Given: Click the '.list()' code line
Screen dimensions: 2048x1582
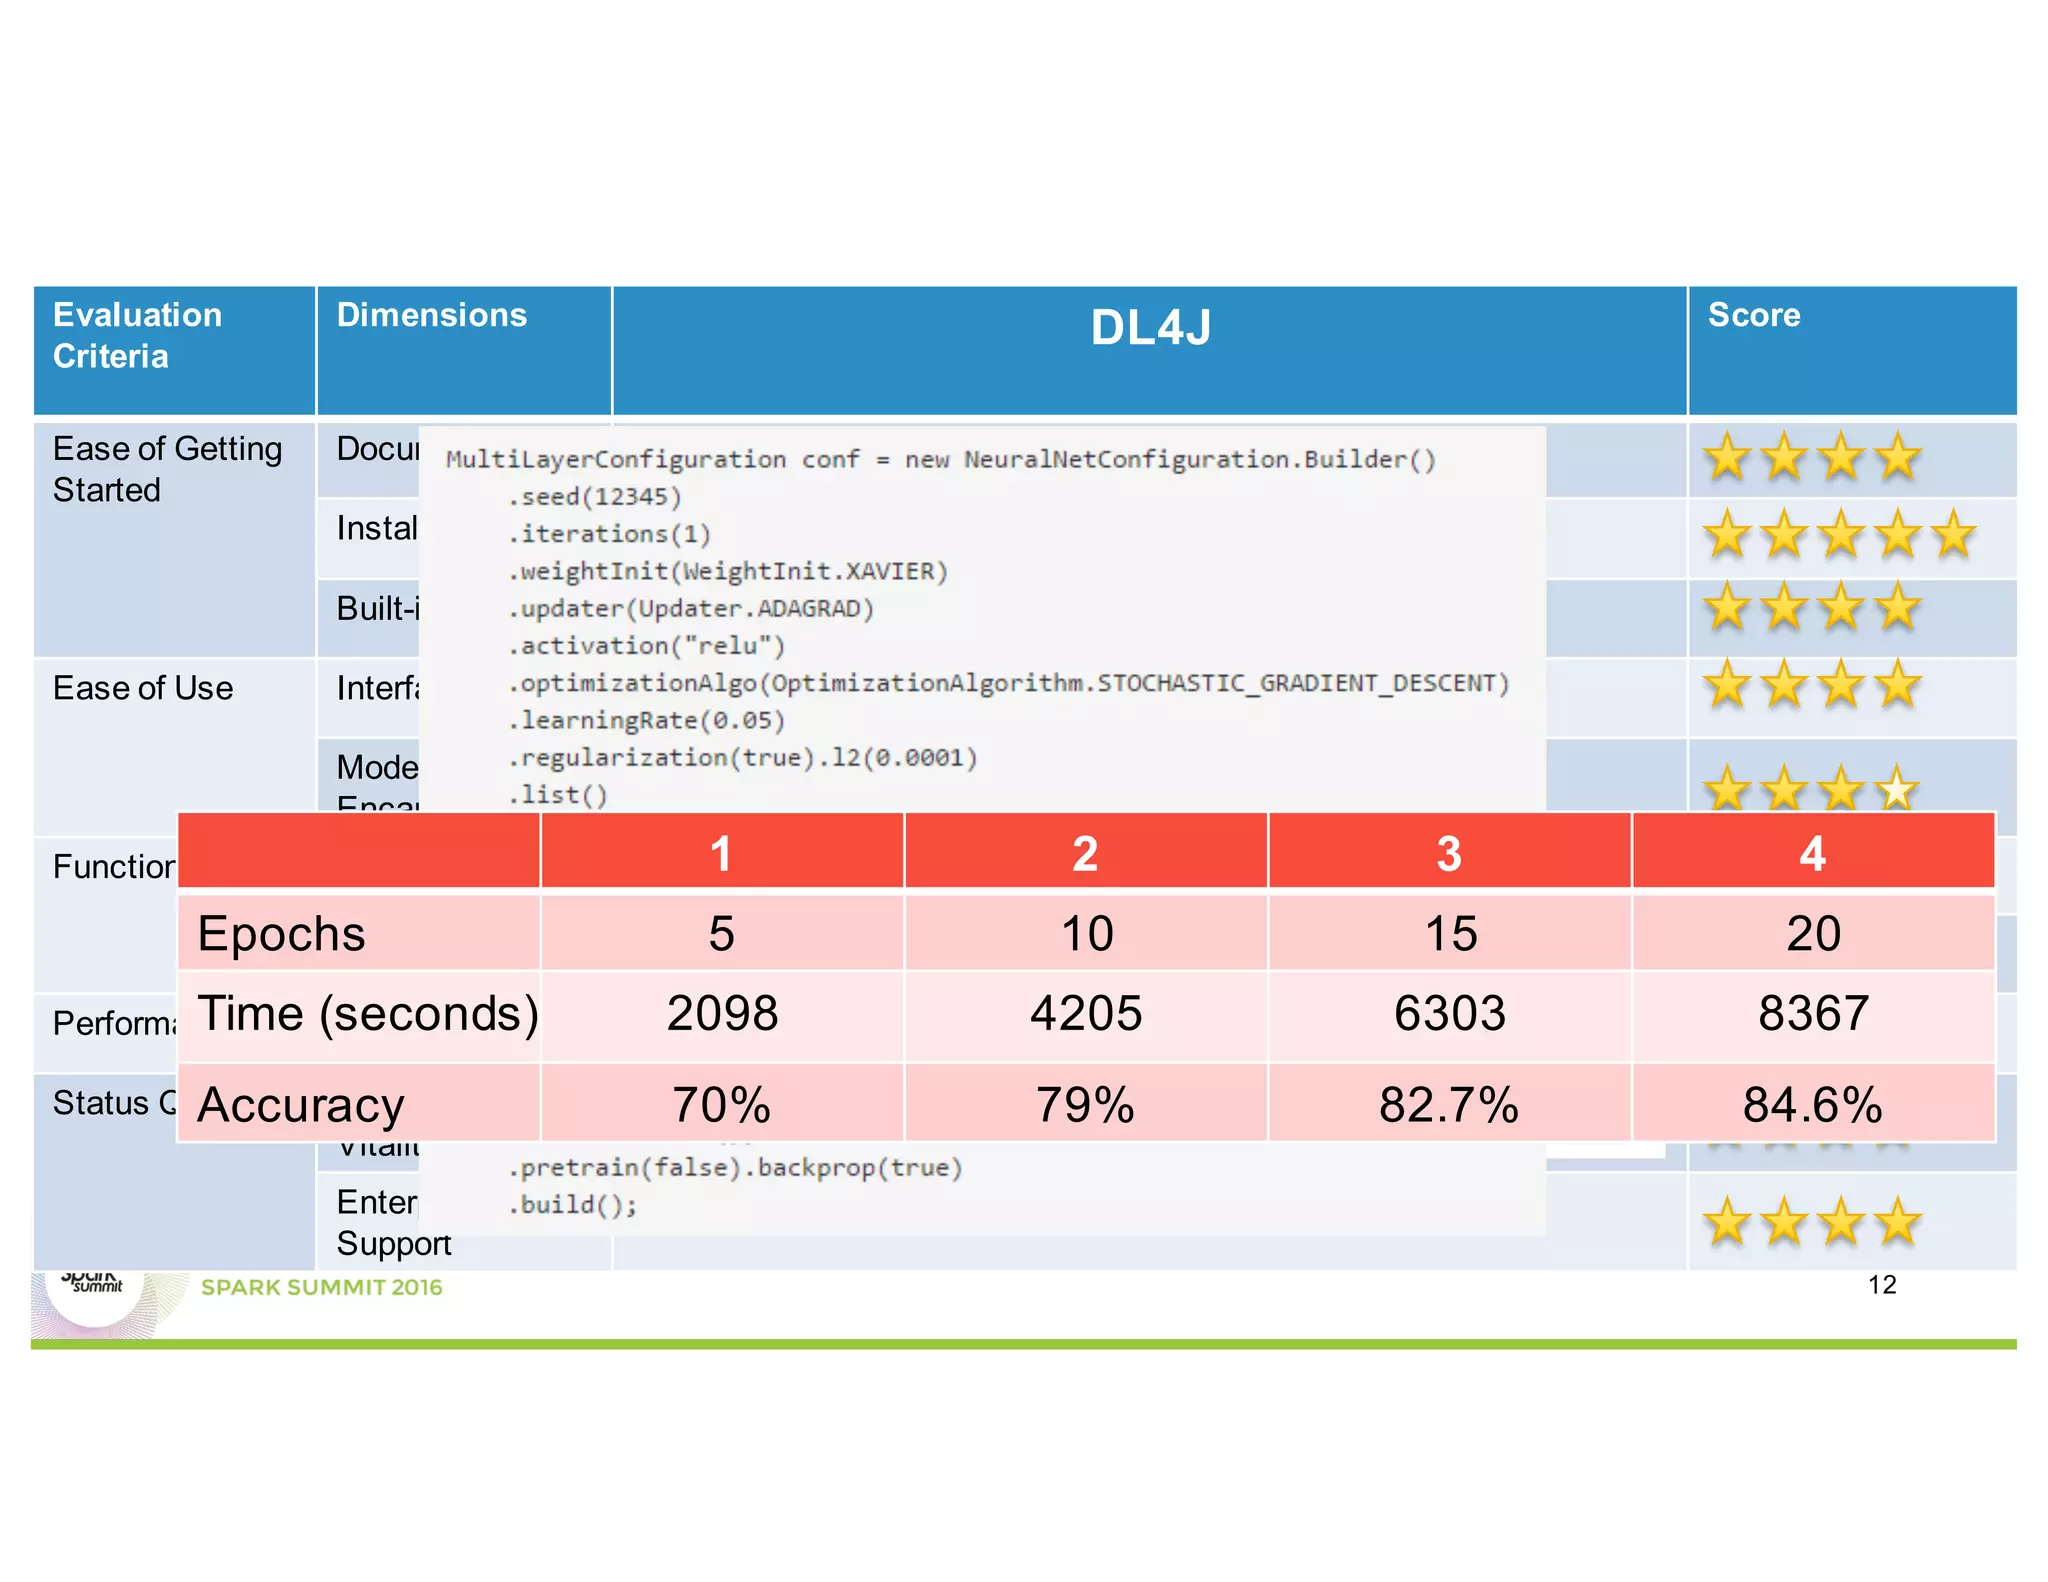Looking at the screenshot, I should [x=558, y=795].
